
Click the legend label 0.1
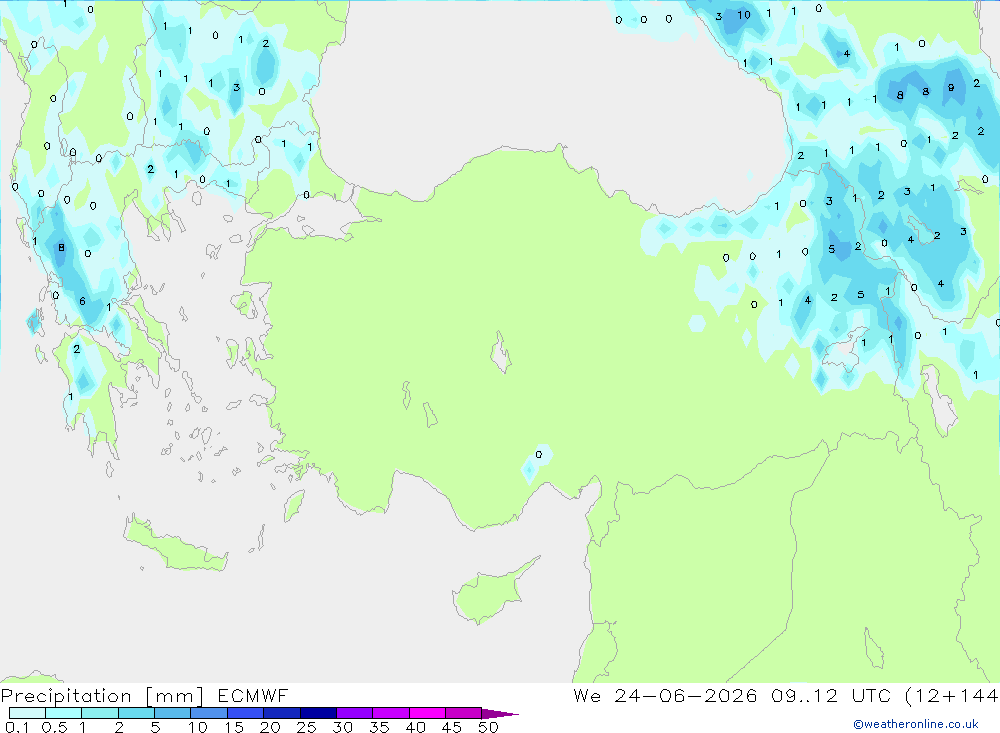pos(17,727)
